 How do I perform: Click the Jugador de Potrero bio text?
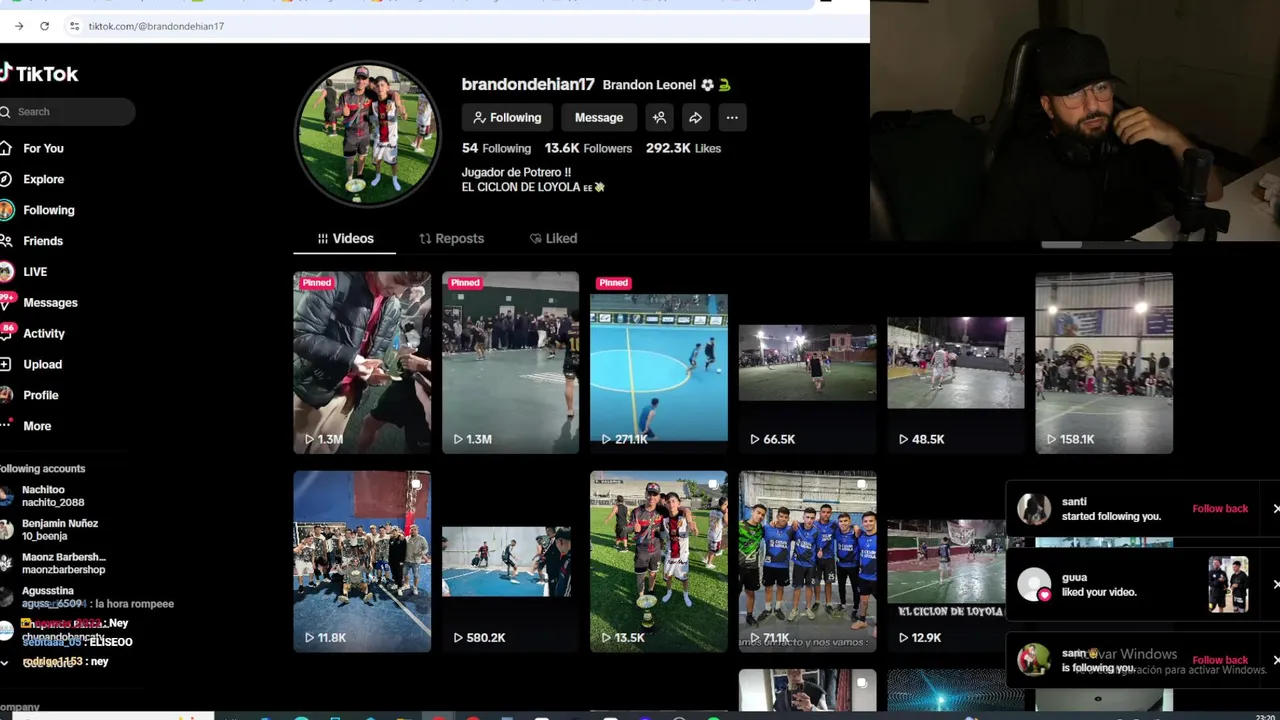click(x=516, y=173)
